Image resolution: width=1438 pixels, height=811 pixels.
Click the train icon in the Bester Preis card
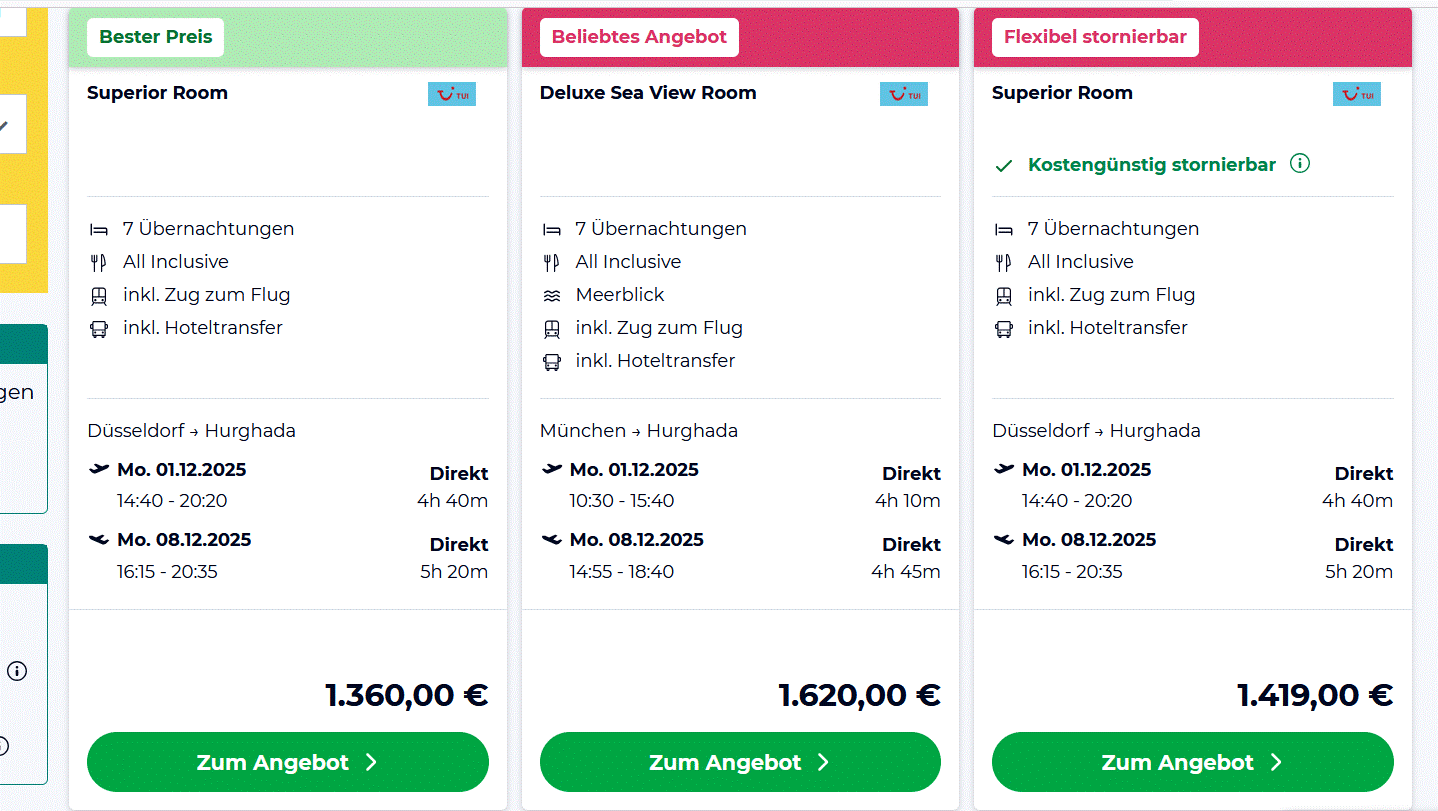tap(99, 295)
